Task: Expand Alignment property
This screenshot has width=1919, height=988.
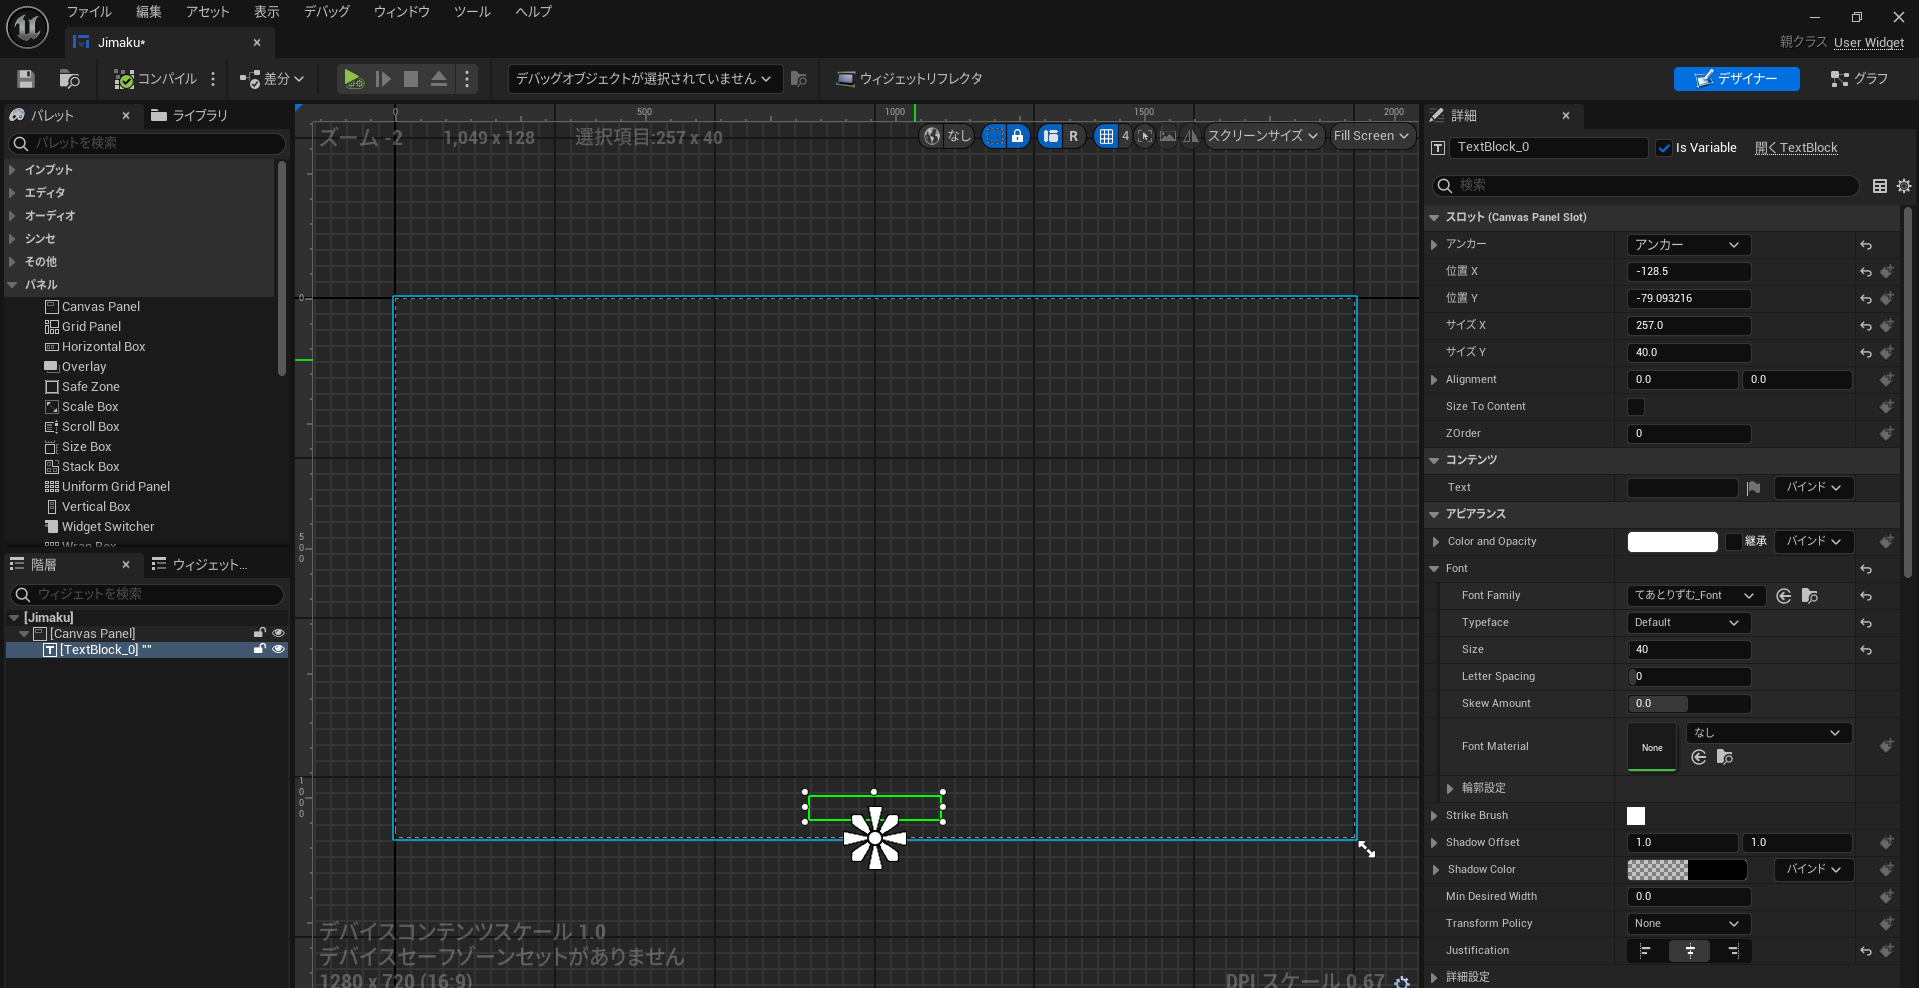Action: point(1434,380)
